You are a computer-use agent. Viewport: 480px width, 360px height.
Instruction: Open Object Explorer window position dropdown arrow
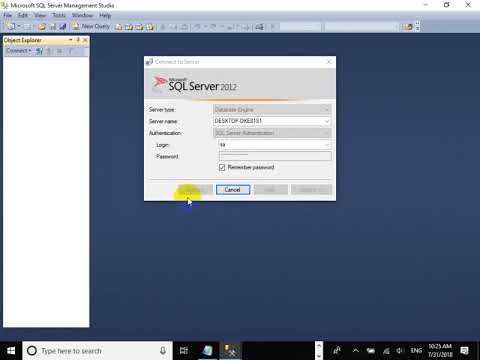click(71, 40)
